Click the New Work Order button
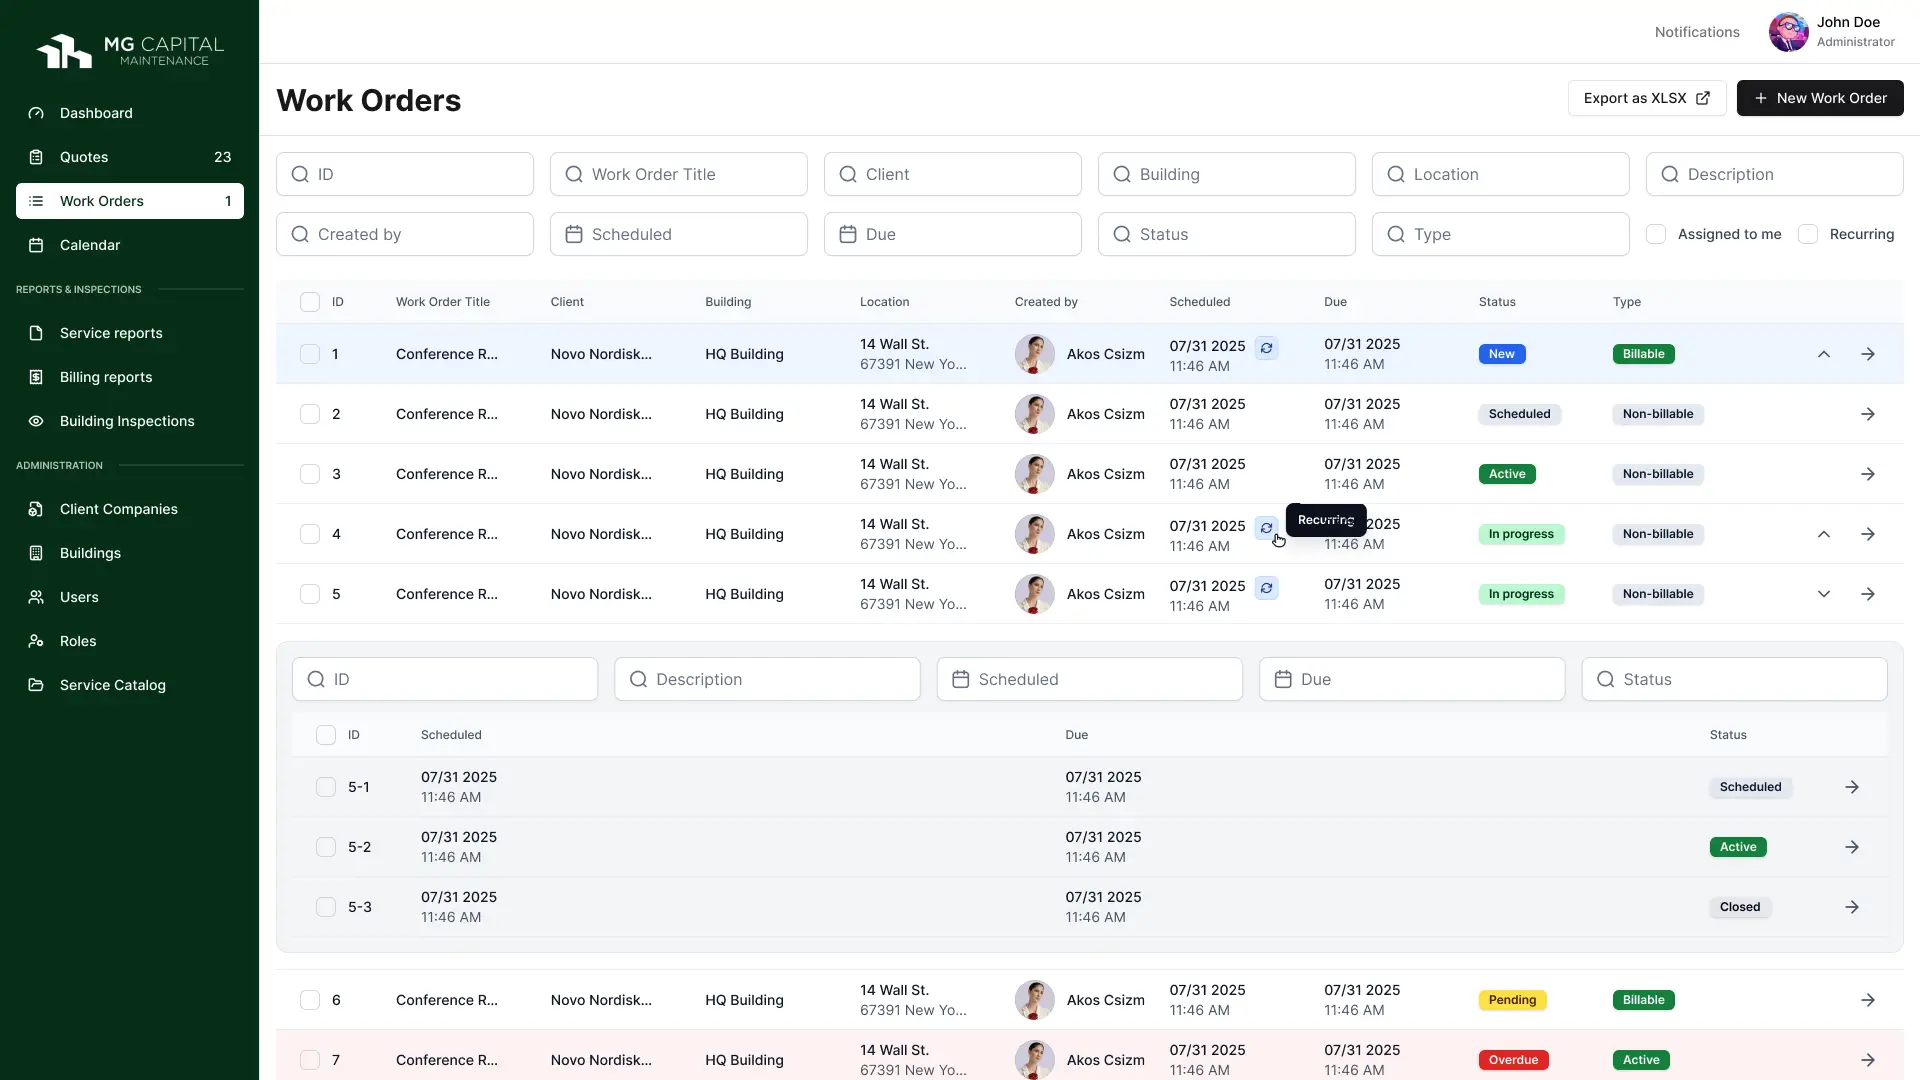1920x1080 pixels. (x=1819, y=98)
